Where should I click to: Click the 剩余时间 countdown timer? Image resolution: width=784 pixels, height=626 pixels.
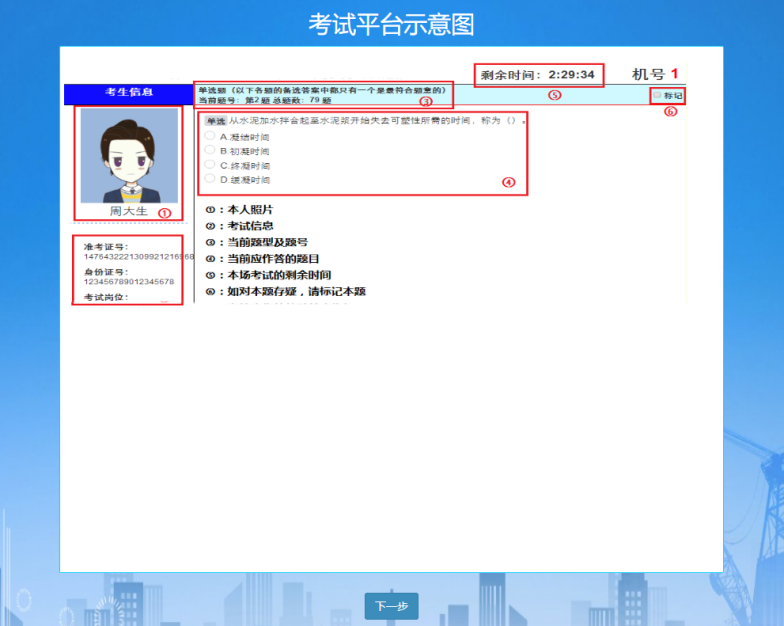(x=538, y=75)
